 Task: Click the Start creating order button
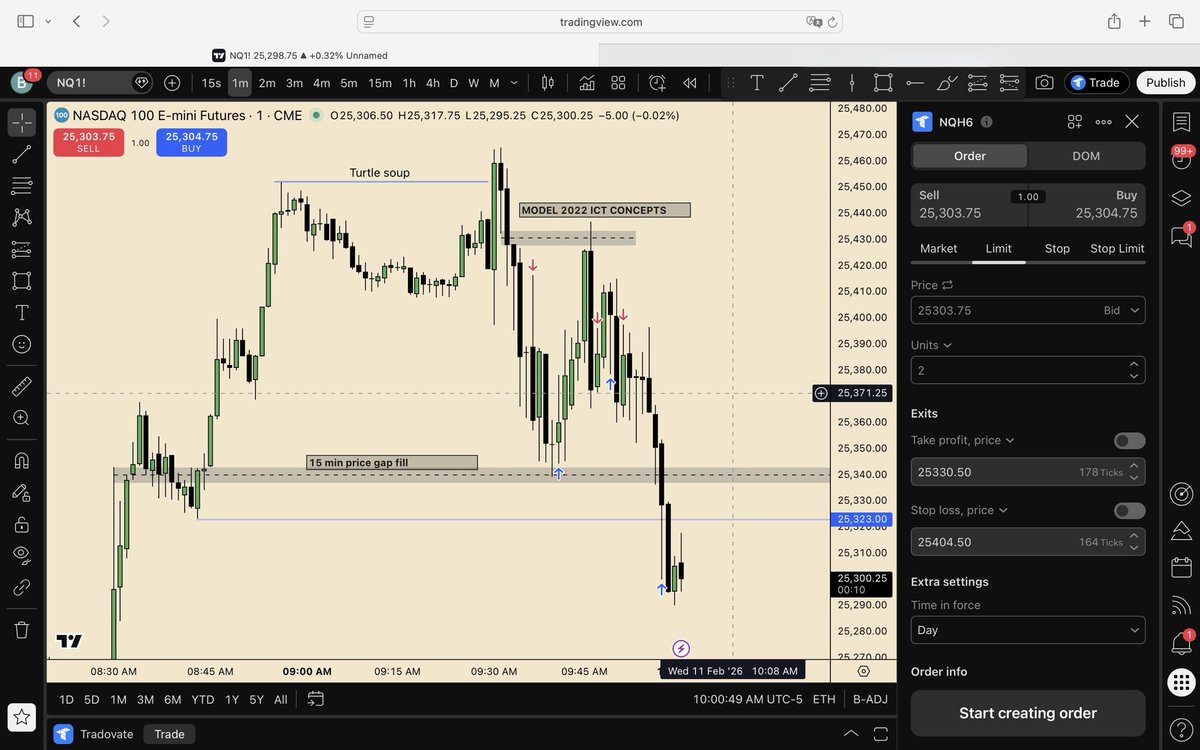click(1028, 713)
